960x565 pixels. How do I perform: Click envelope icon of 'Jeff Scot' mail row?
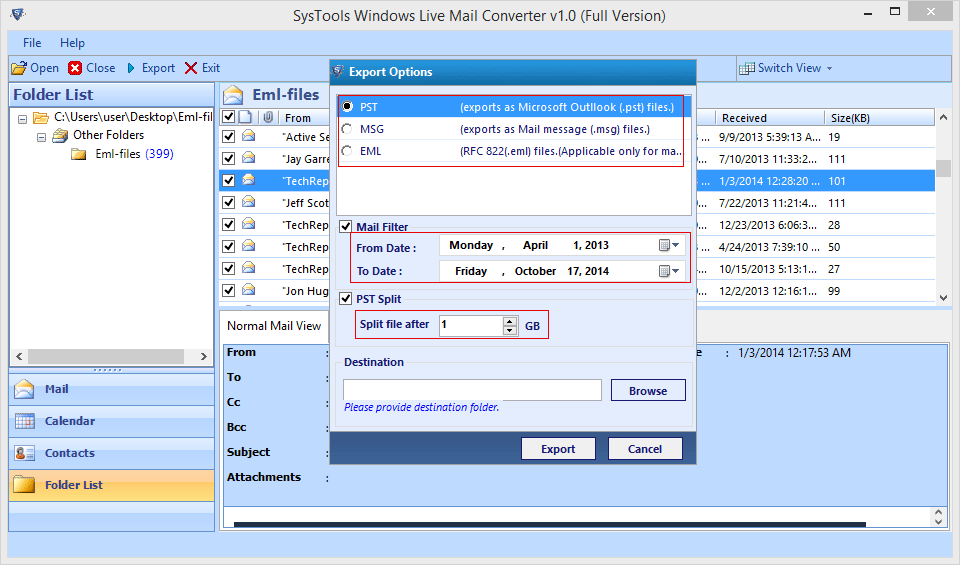click(x=249, y=202)
